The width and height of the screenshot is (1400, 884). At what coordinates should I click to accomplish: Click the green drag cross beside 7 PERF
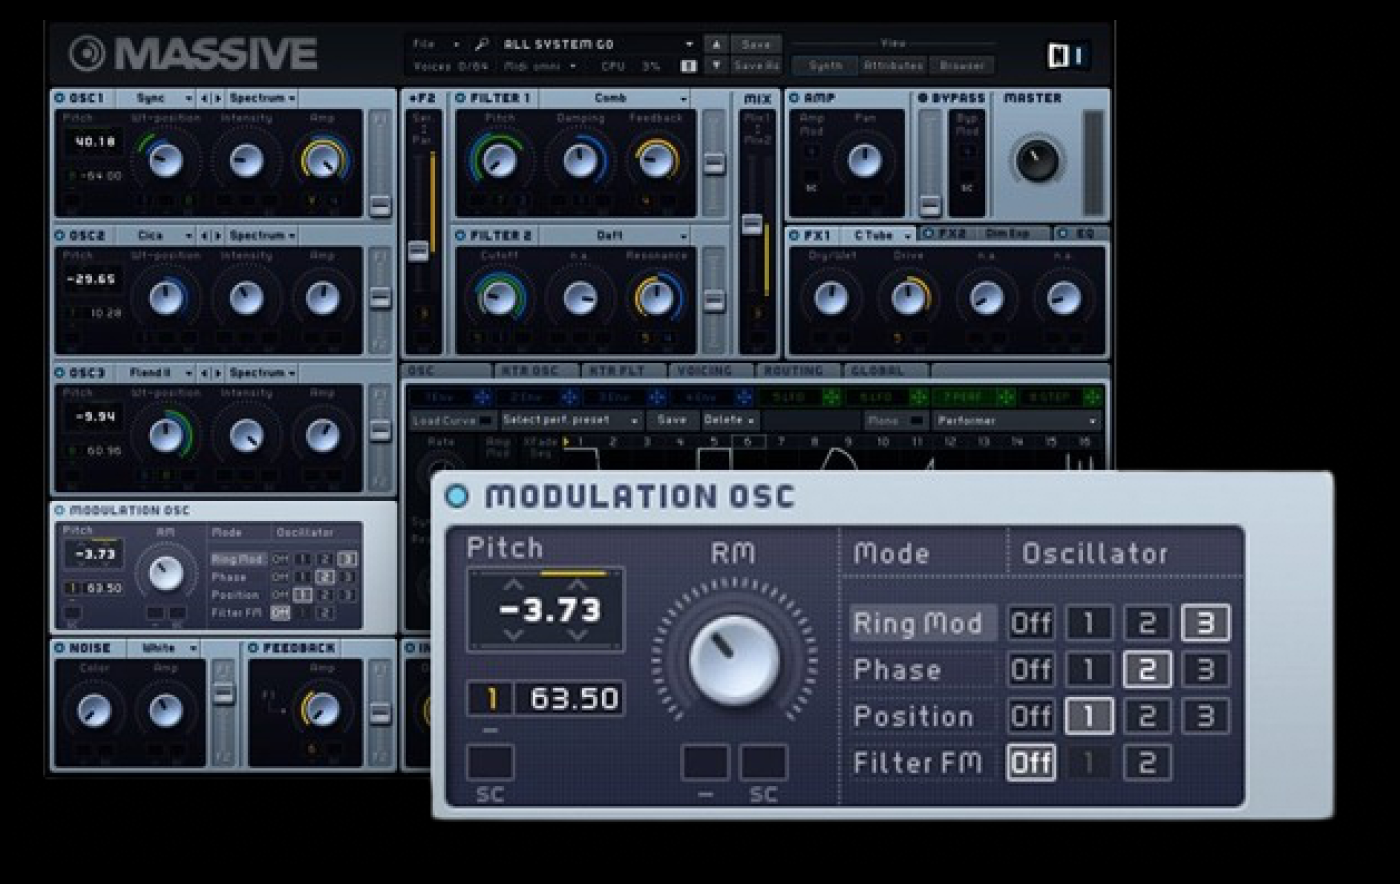click(1004, 397)
